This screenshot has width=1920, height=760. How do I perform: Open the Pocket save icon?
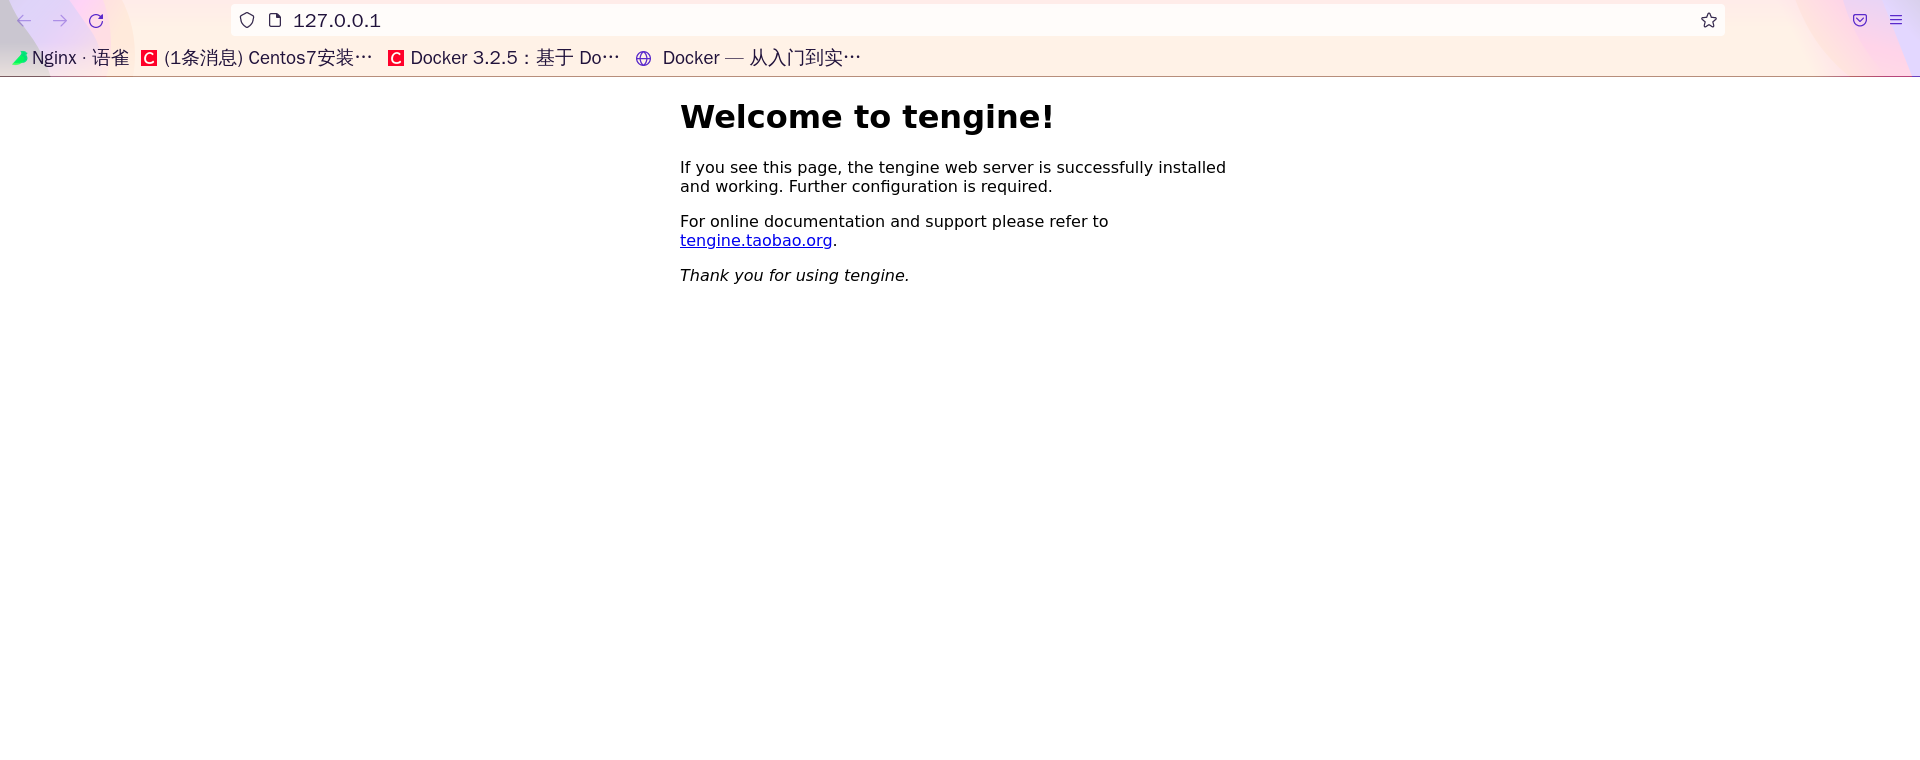[x=1860, y=20]
